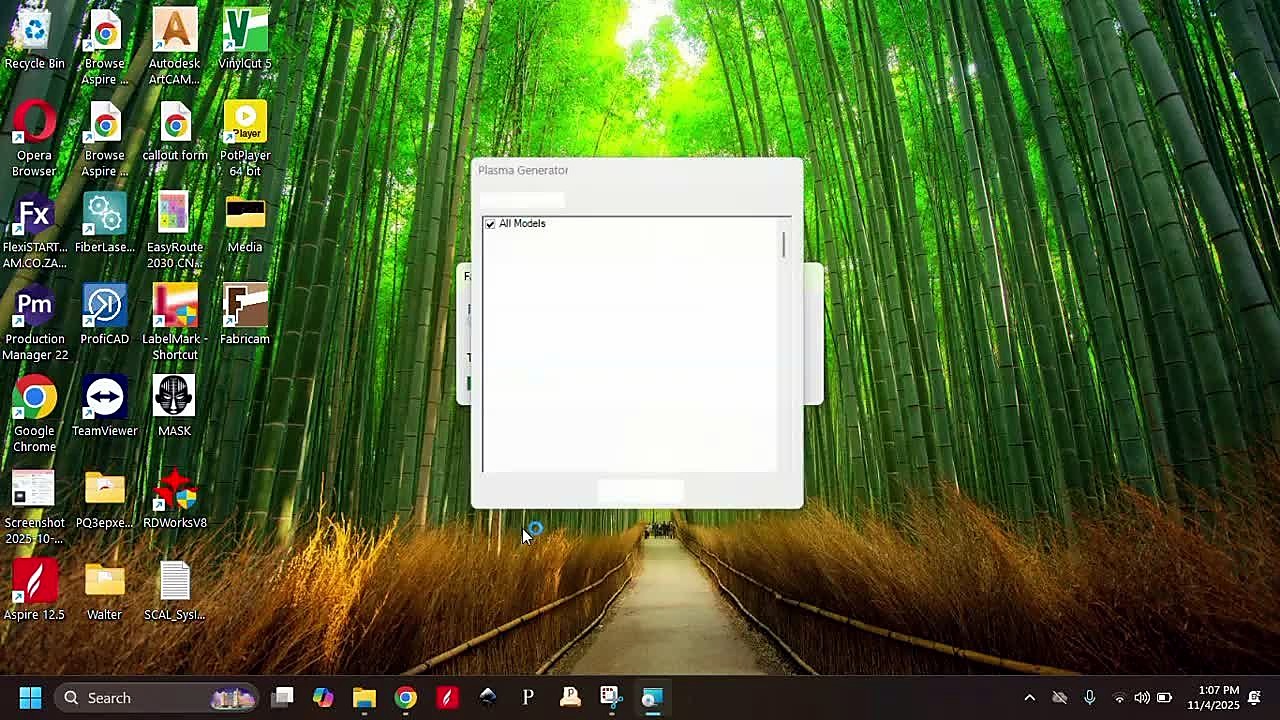This screenshot has width=1280, height=720.
Task: Select the Production Manager 22 icon
Action: pos(34,323)
